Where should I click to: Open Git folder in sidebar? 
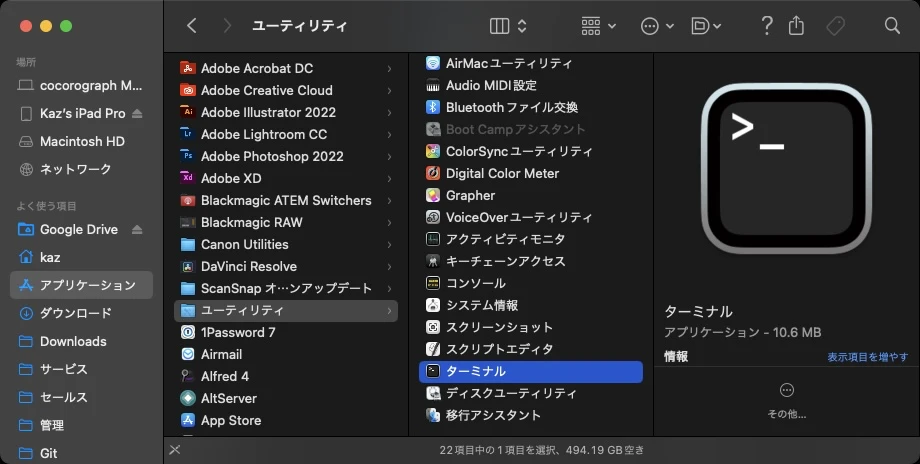81,453
